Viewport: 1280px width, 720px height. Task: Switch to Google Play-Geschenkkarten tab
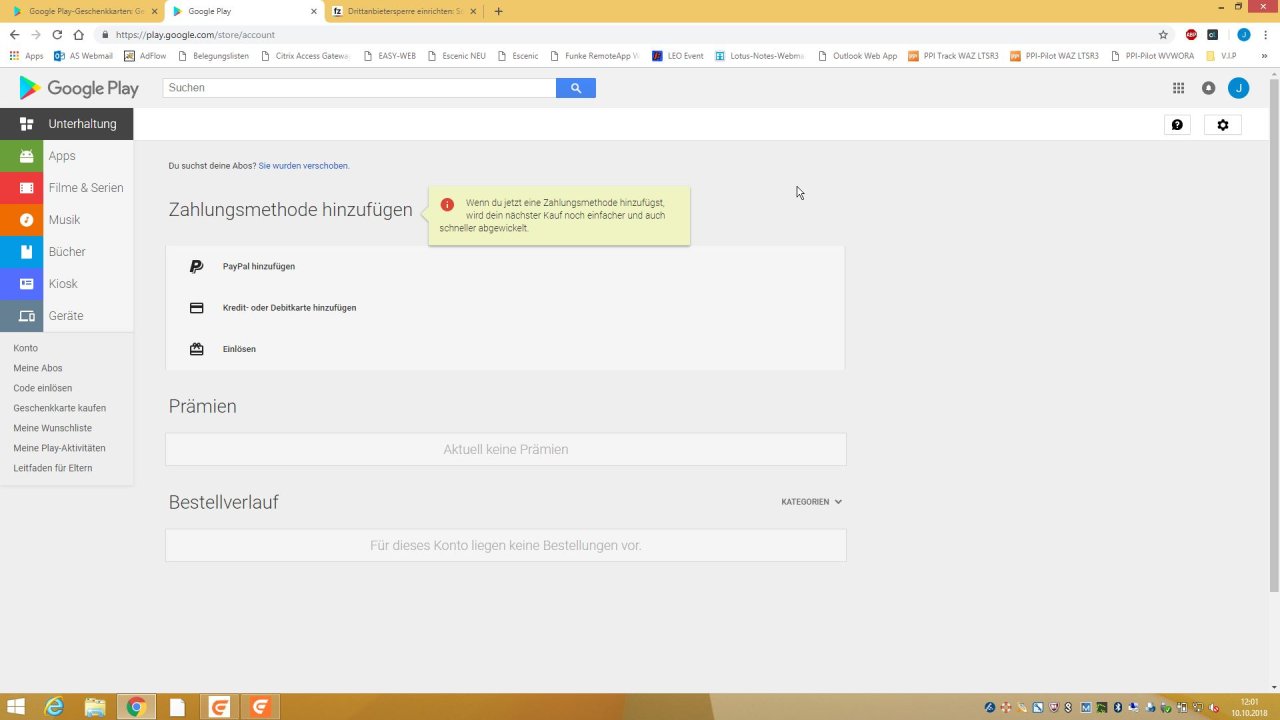[84, 11]
